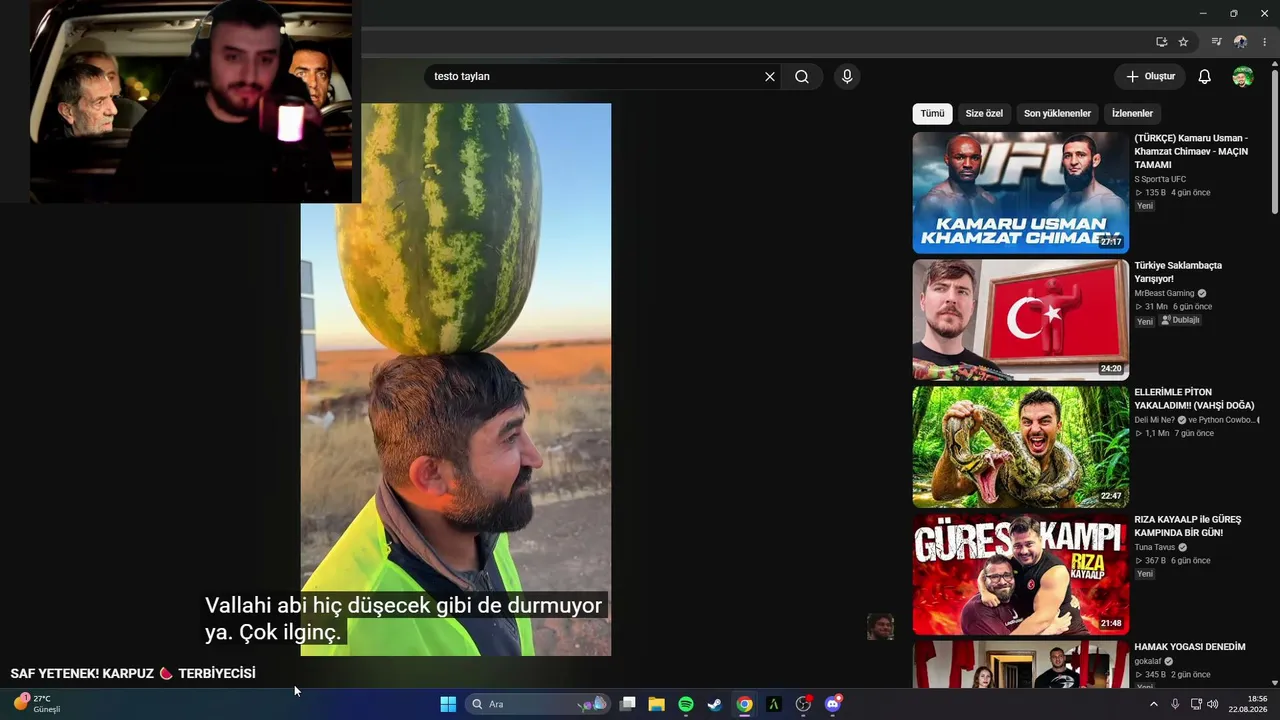Open the round app icon left of Discord
Image resolution: width=1280 pixels, height=720 pixels.
click(803, 704)
